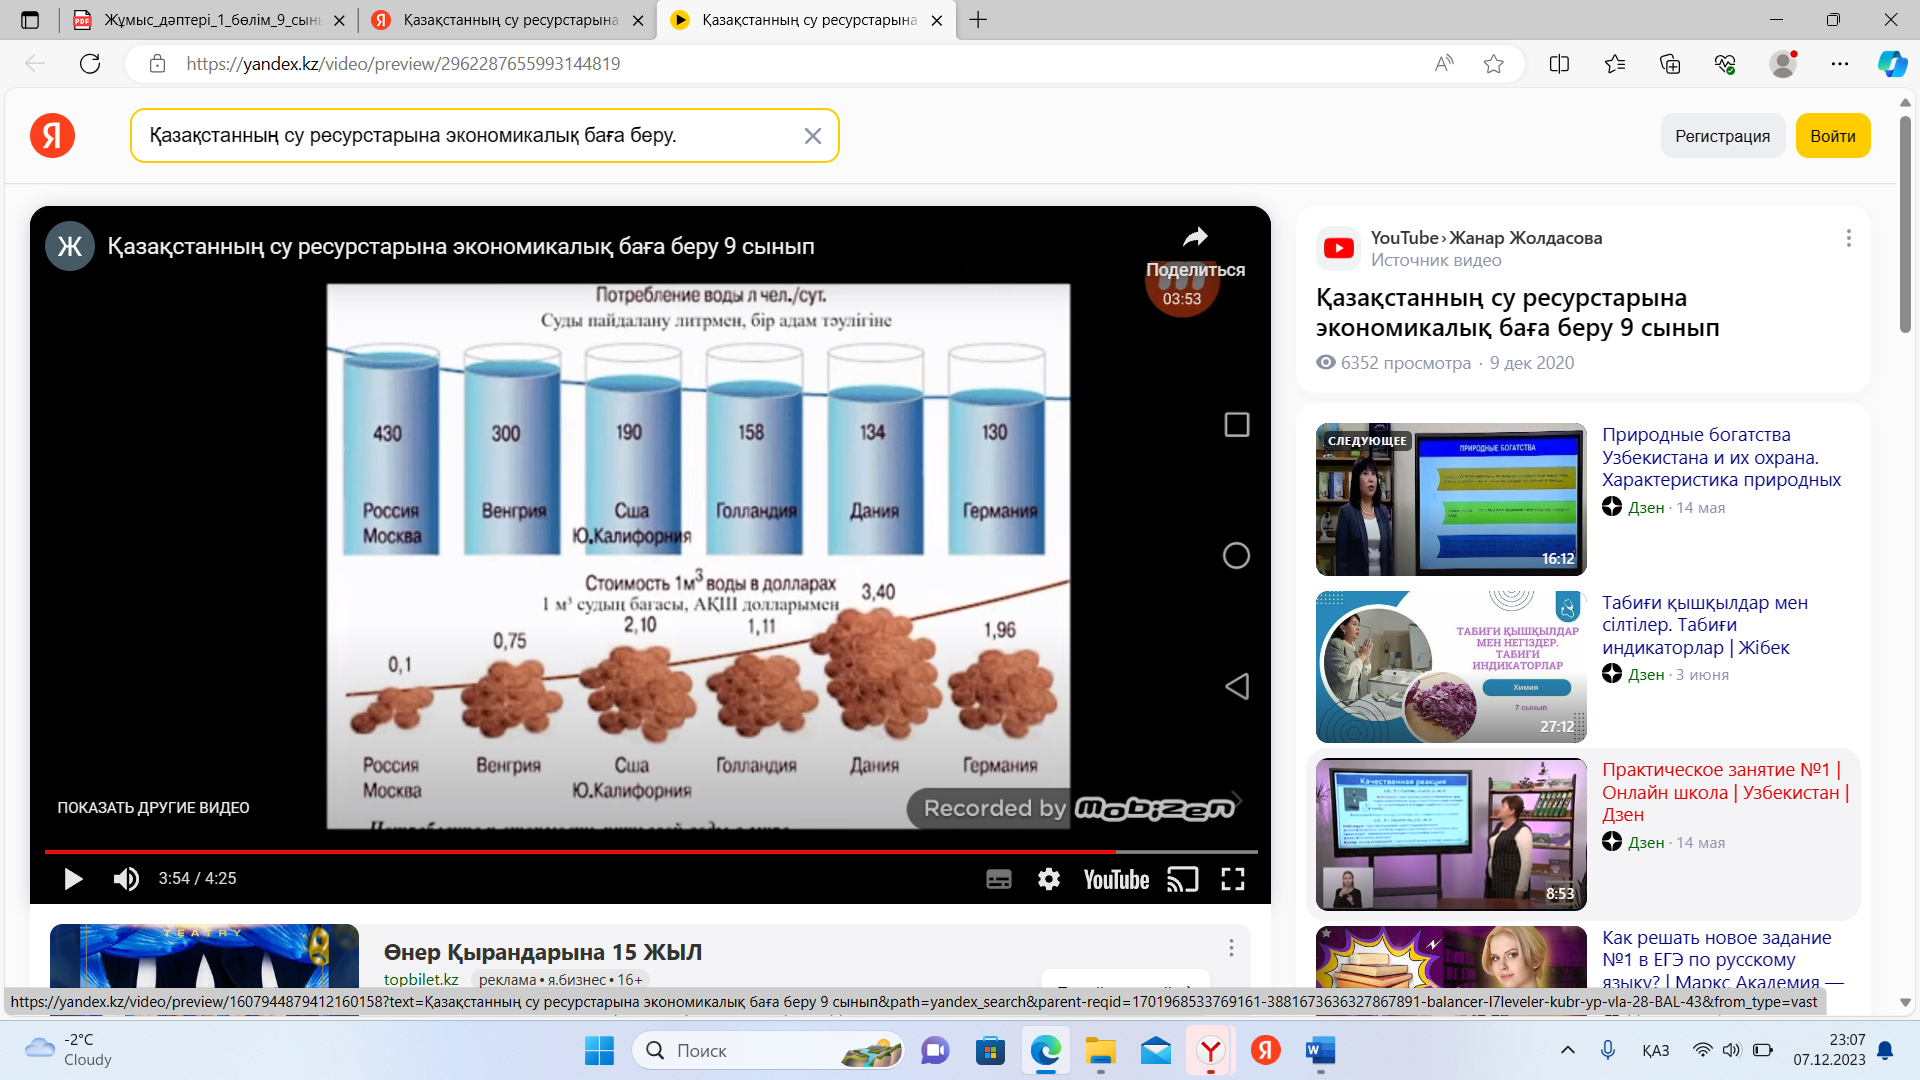Viewport: 1920px width, 1080px height.
Task: Click the YouTube logo in player
Action: click(1116, 879)
